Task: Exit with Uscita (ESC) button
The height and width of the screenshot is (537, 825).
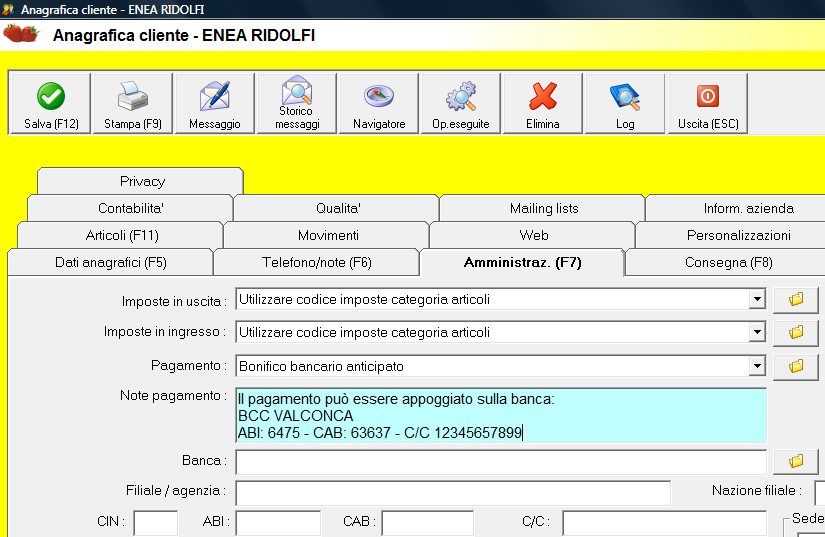Action: 708,104
